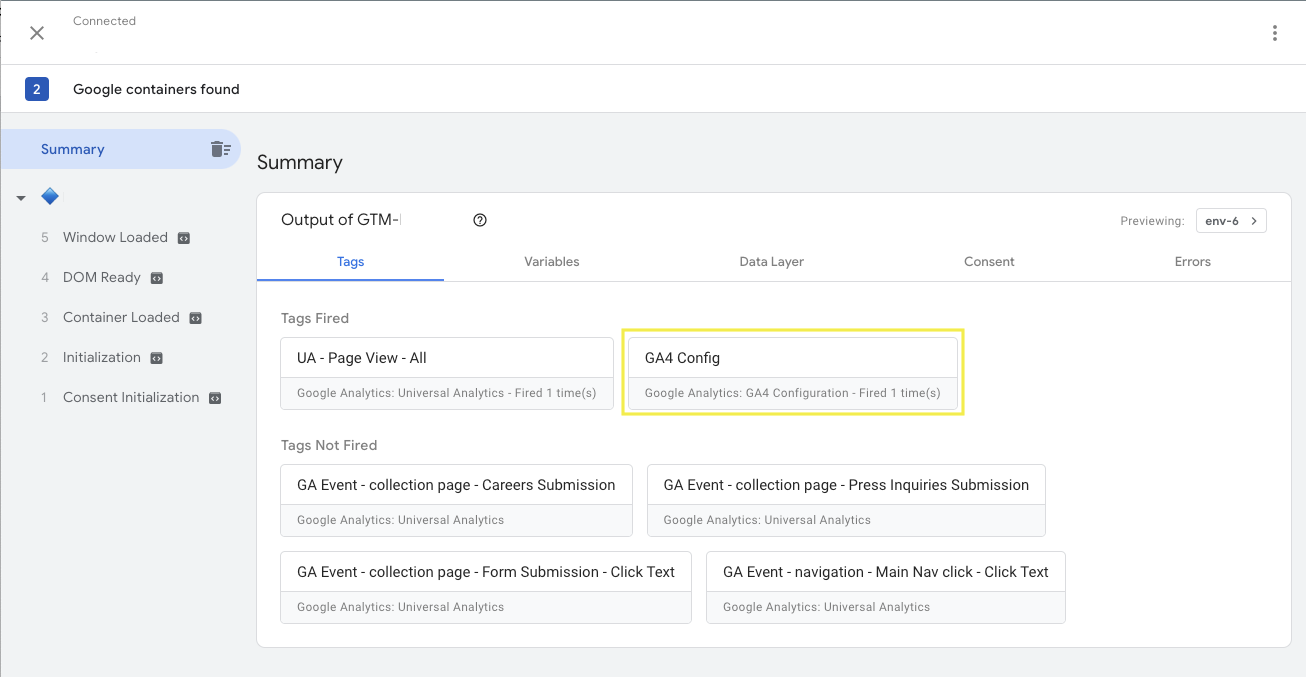Close the Tag Assistant debug panel
Image resolution: width=1306 pixels, height=677 pixels.
coord(37,33)
